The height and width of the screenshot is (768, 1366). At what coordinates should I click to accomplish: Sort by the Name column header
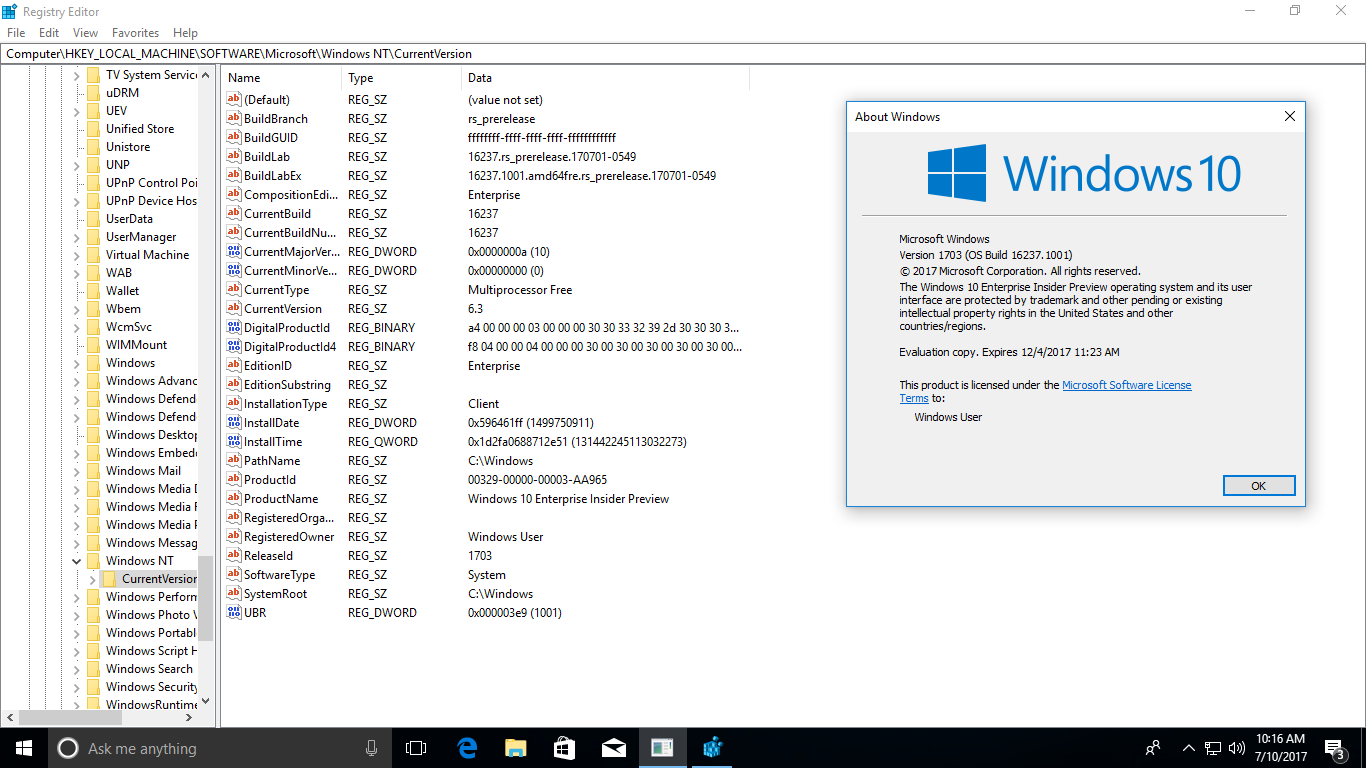[282, 78]
